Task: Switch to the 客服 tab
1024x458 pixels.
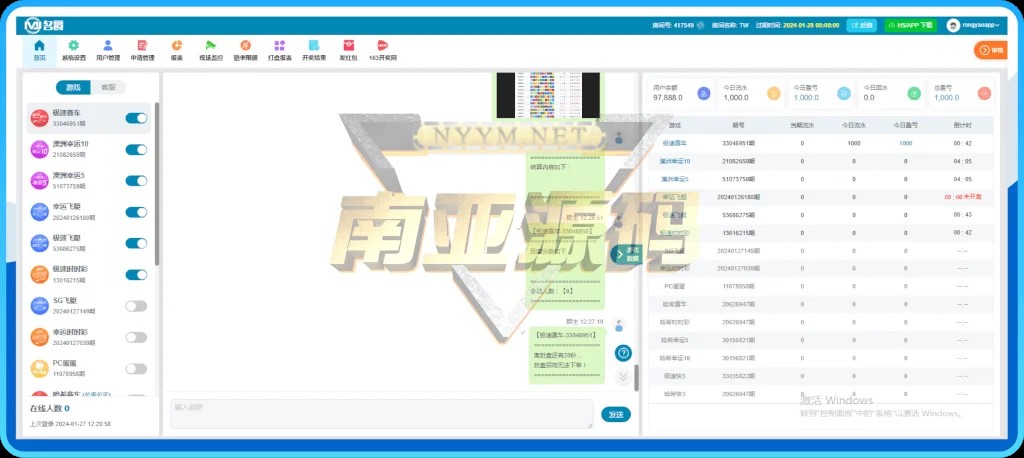Action: [107, 88]
